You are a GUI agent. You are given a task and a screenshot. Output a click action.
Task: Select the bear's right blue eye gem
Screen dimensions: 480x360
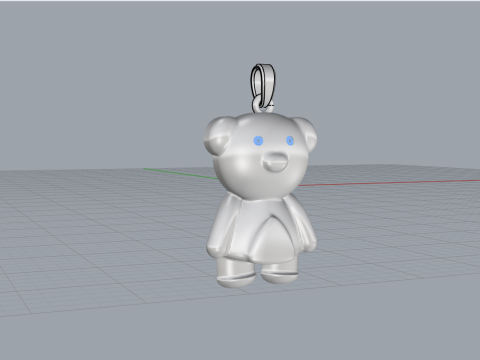pos(290,141)
